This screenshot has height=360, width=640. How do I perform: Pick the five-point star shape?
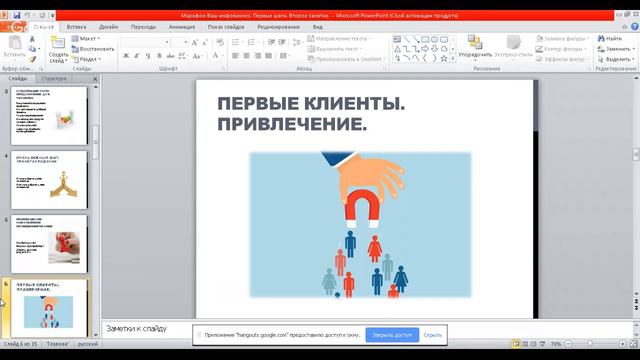click(x=444, y=58)
